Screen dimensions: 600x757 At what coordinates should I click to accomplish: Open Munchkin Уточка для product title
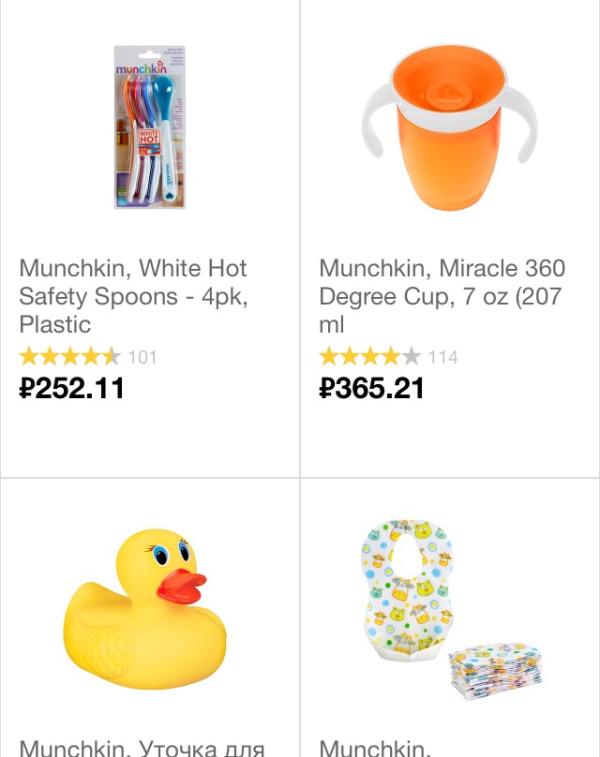click(x=142, y=747)
